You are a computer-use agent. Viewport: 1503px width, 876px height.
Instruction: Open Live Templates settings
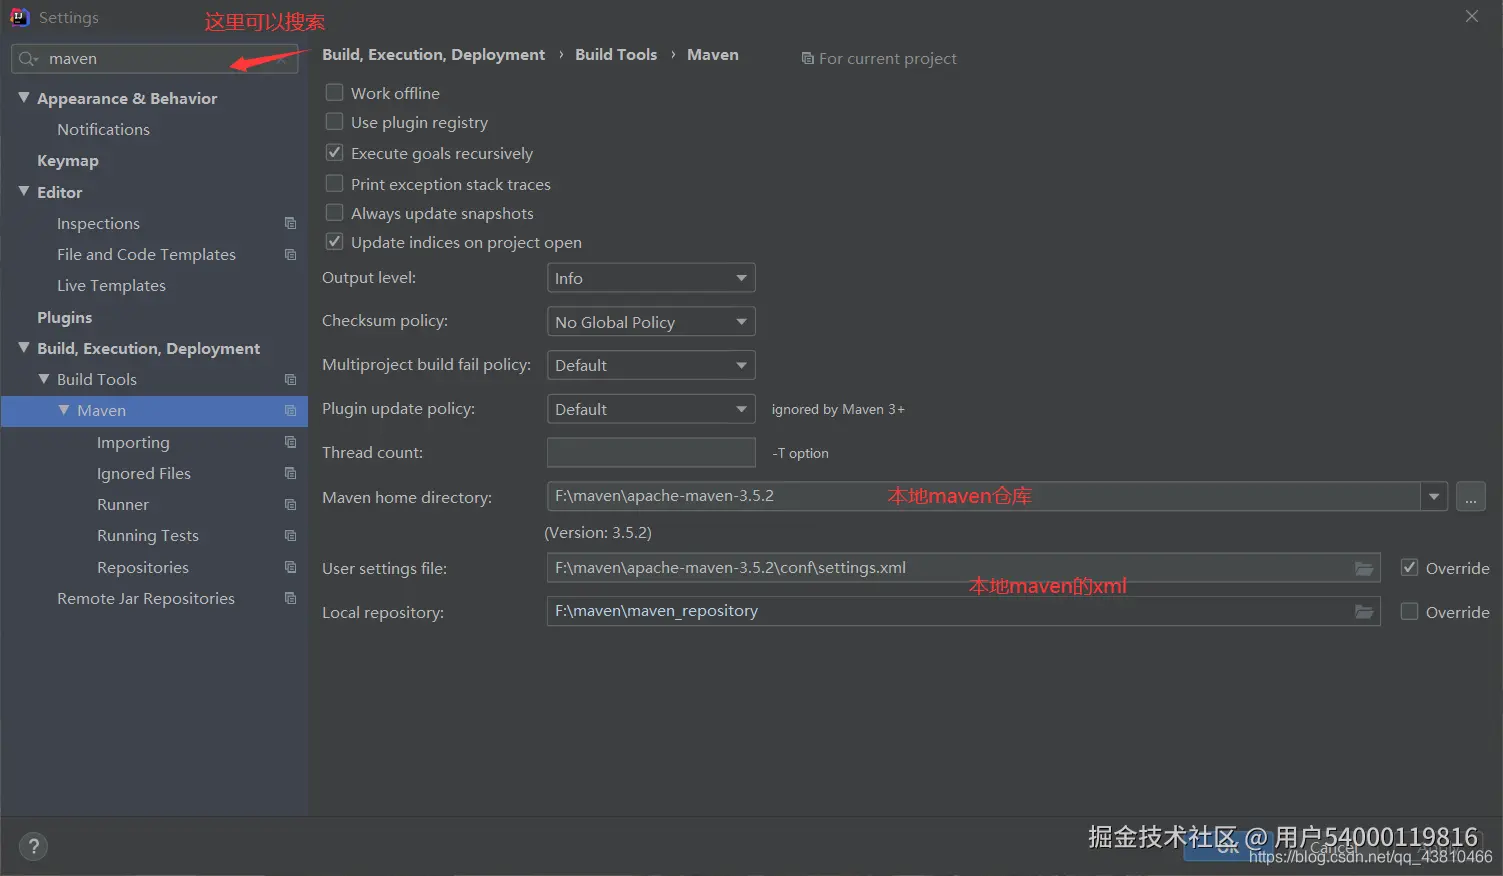(x=111, y=285)
